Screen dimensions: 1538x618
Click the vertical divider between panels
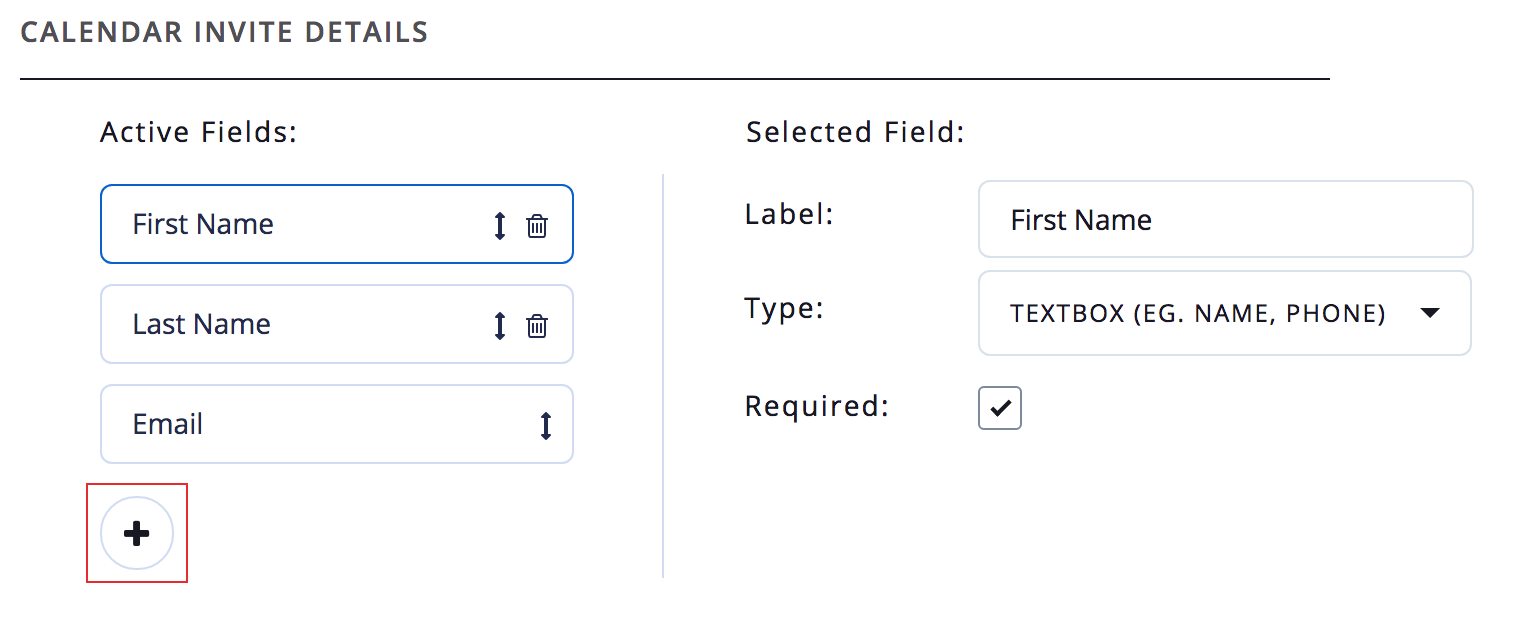(663, 375)
